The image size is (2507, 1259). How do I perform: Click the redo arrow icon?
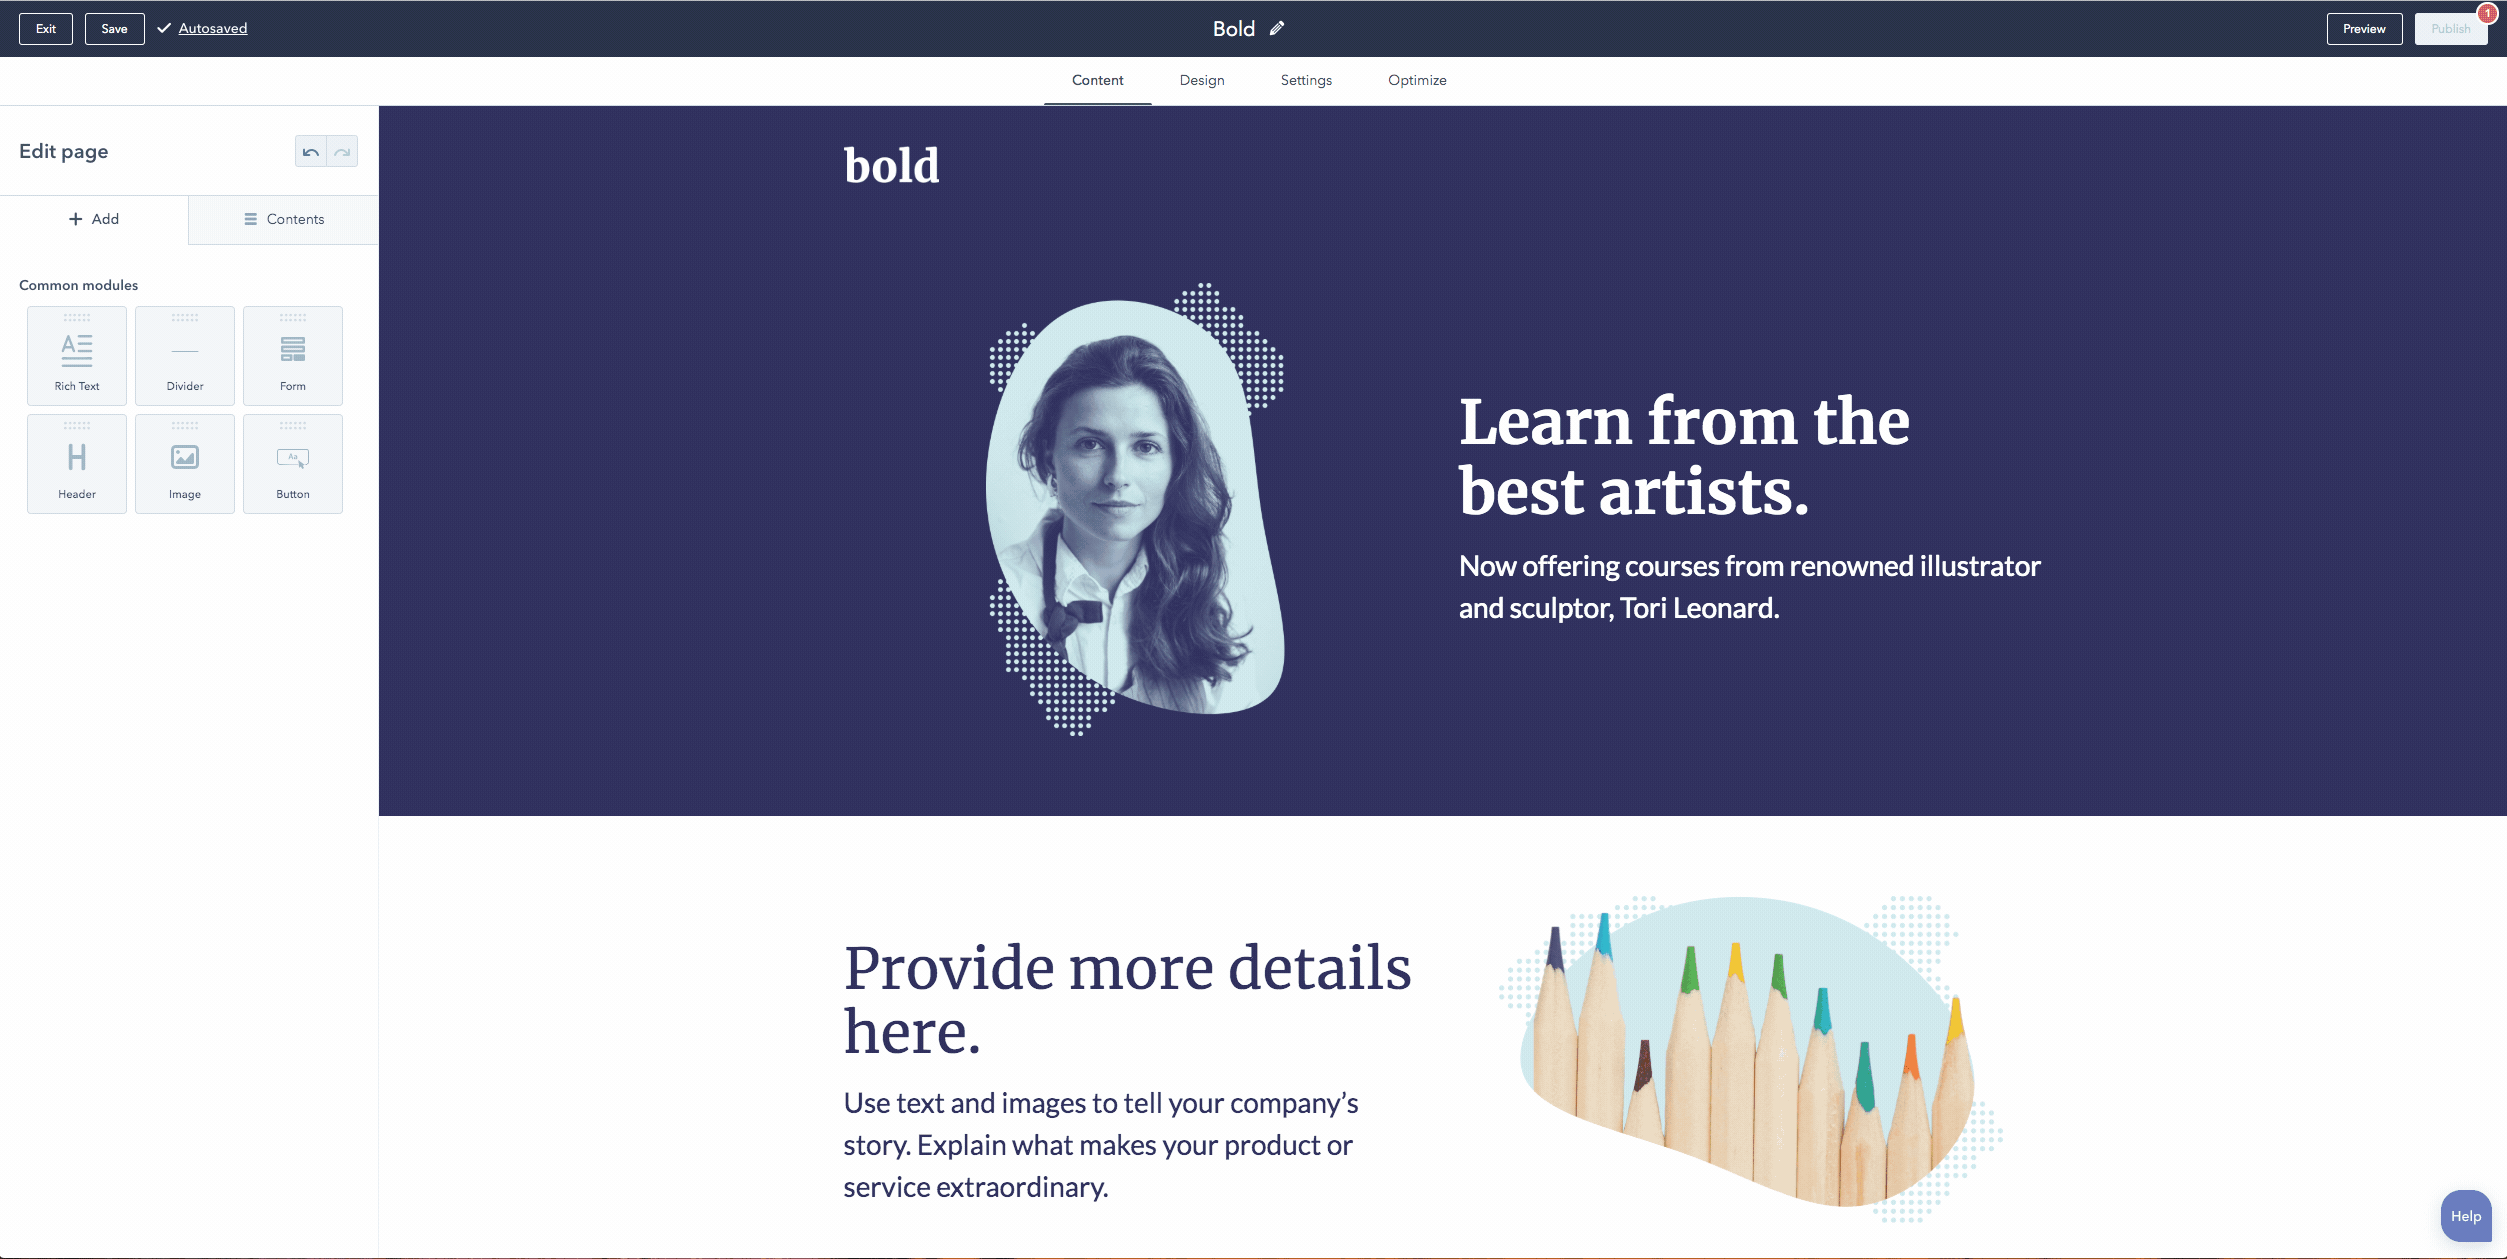(340, 153)
